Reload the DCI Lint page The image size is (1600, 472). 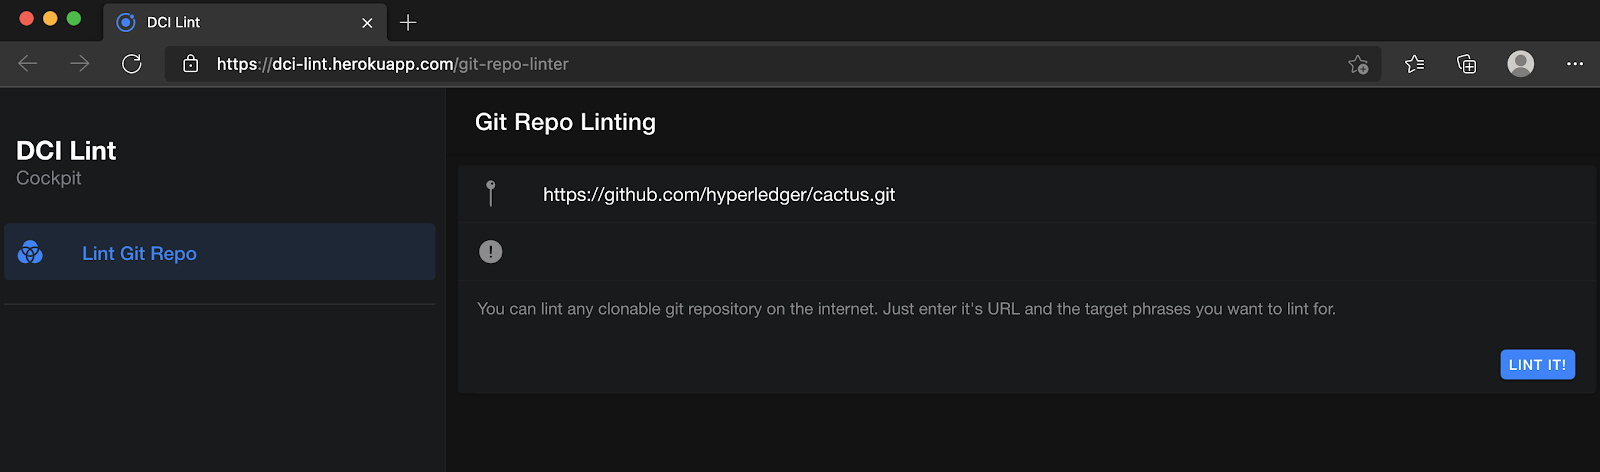(x=132, y=64)
